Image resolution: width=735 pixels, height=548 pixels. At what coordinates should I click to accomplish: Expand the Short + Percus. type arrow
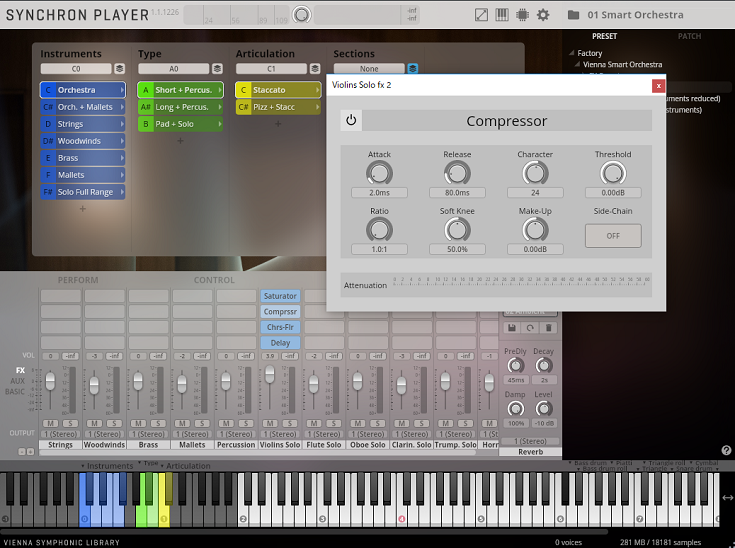219,90
